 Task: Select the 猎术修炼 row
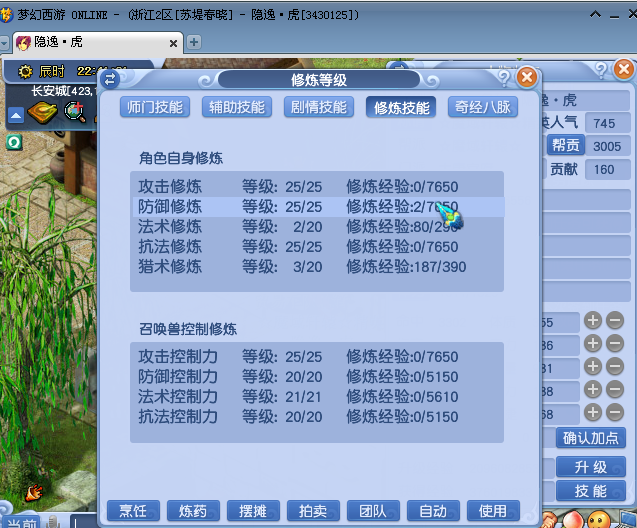317,267
